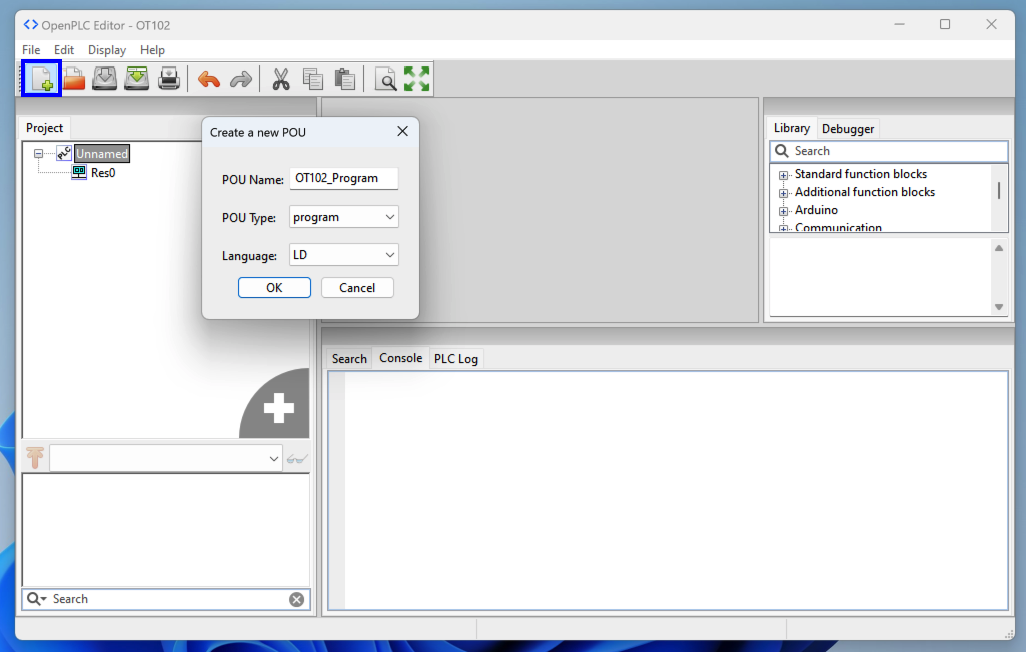Image resolution: width=1026 pixels, height=652 pixels.
Task: Expand the Communication library category
Action: click(783, 228)
